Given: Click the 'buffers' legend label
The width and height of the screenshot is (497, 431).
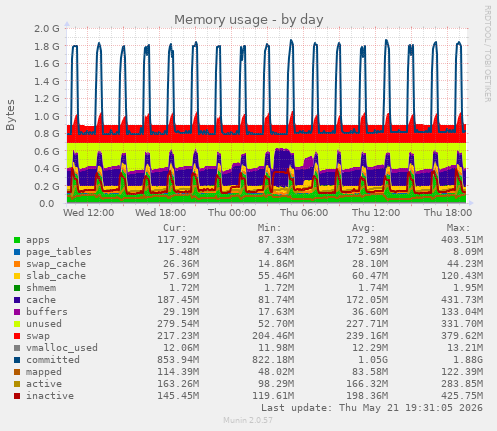Looking at the screenshot, I should click(x=47, y=312).
